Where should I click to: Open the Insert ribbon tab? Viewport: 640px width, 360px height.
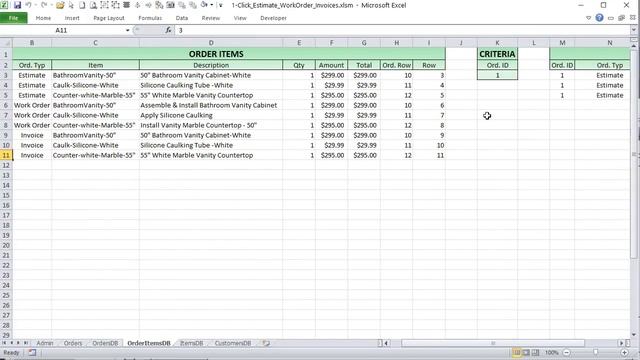tap(72, 18)
